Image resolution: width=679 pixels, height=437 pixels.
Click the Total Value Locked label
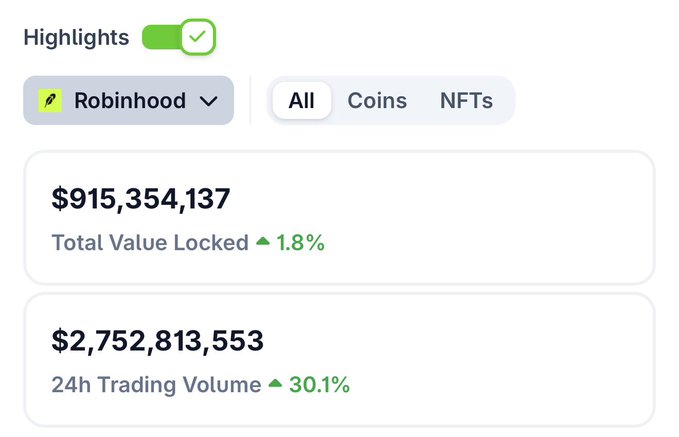150,243
